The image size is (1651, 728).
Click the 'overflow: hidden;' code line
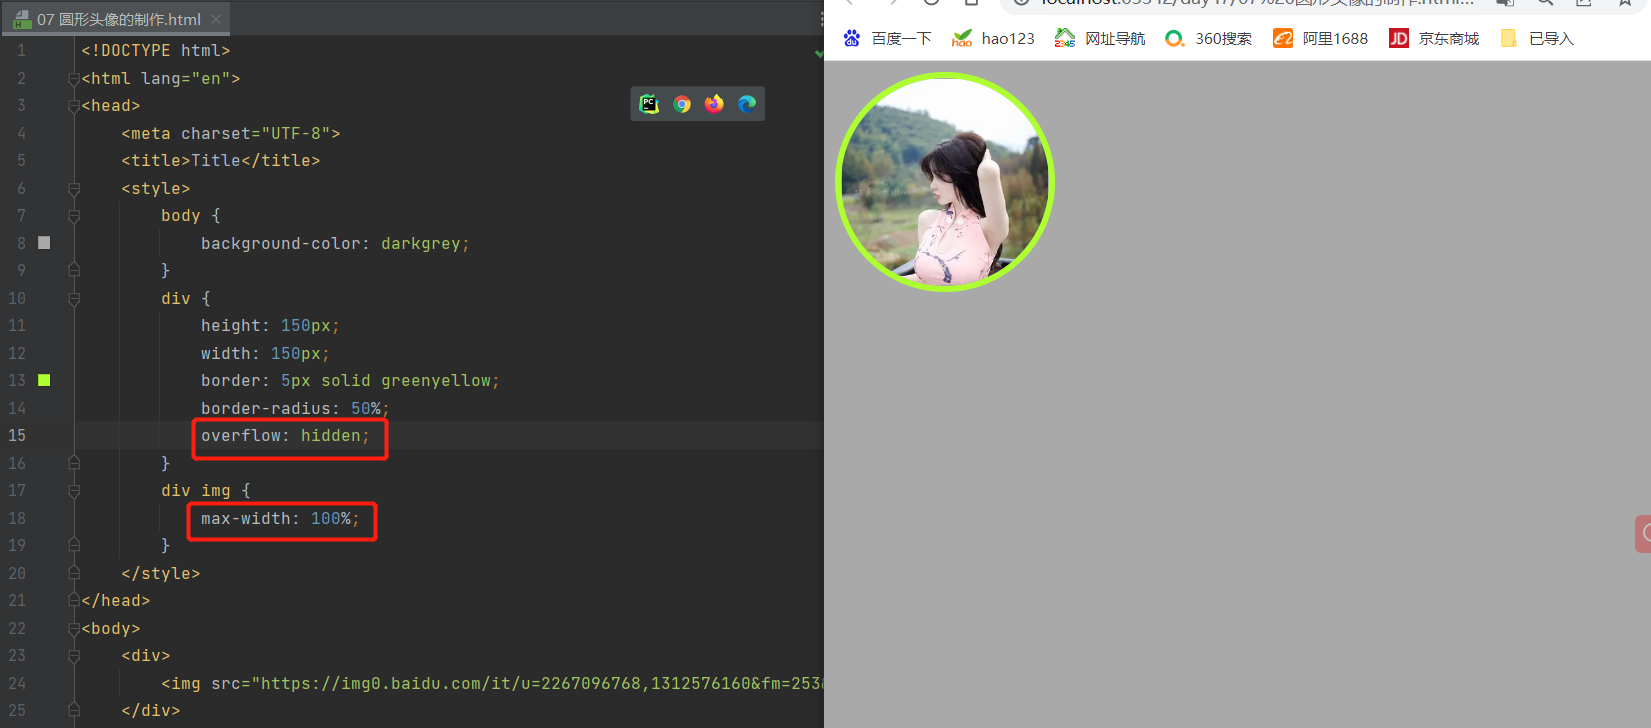pyautogui.click(x=285, y=436)
